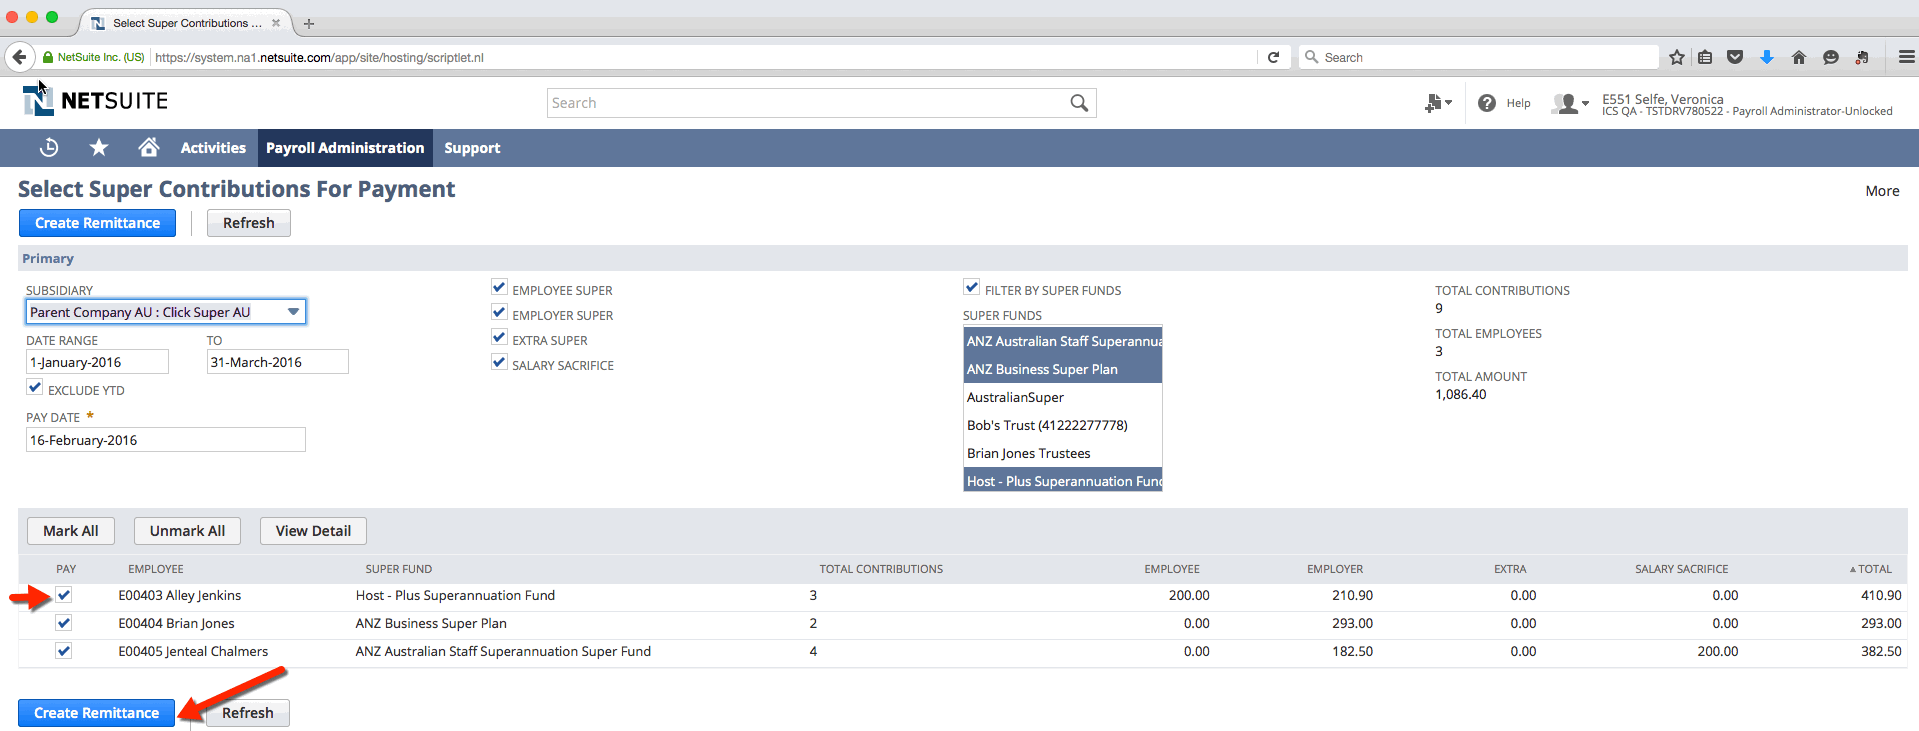The width and height of the screenshot is (1919, 731).
Task: Click top Create Remittance button
Action: tap(97, 223)
